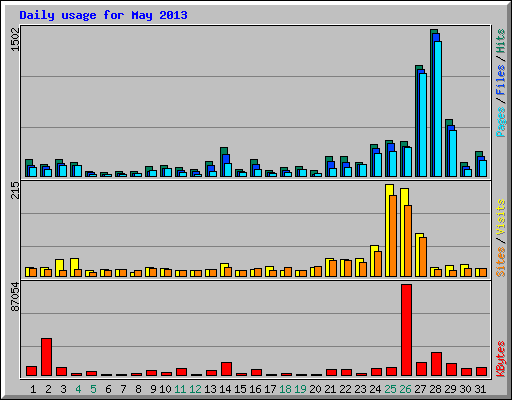
Task: Click the yellow 'Visits' legend label
Action: point(500,218)
